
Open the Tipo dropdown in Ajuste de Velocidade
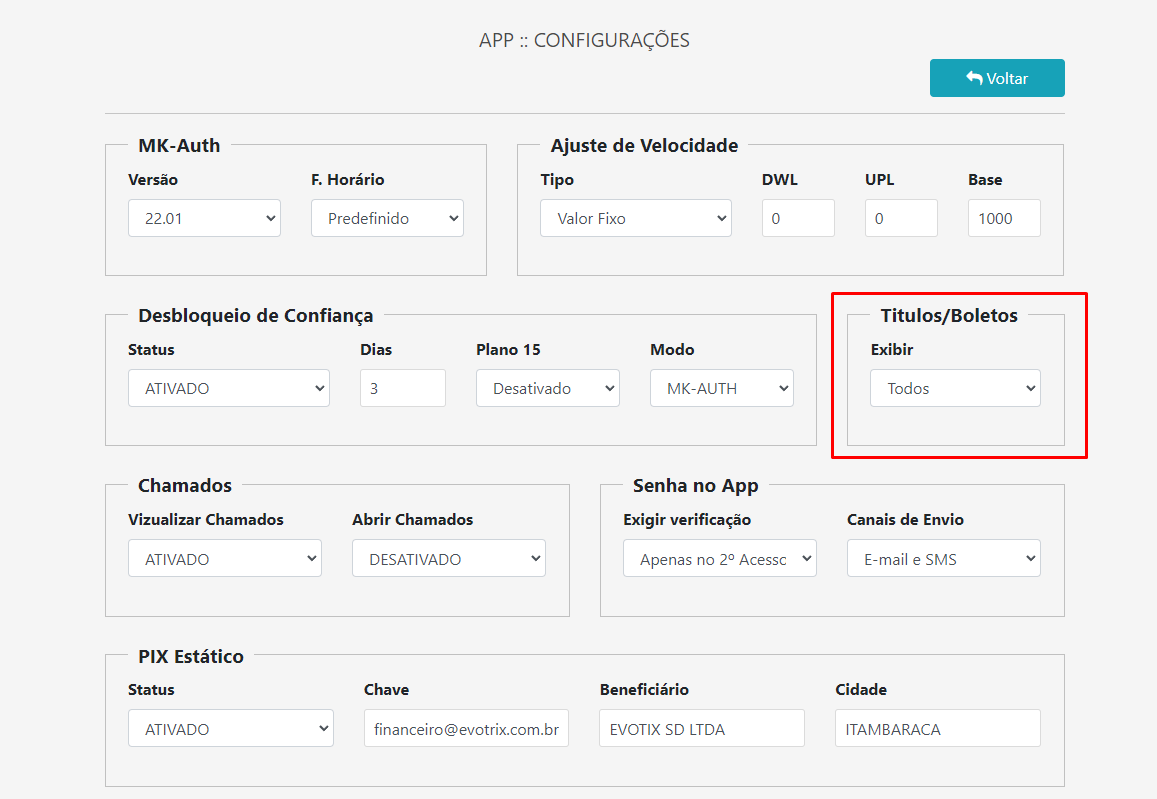[x=635, y=217]
